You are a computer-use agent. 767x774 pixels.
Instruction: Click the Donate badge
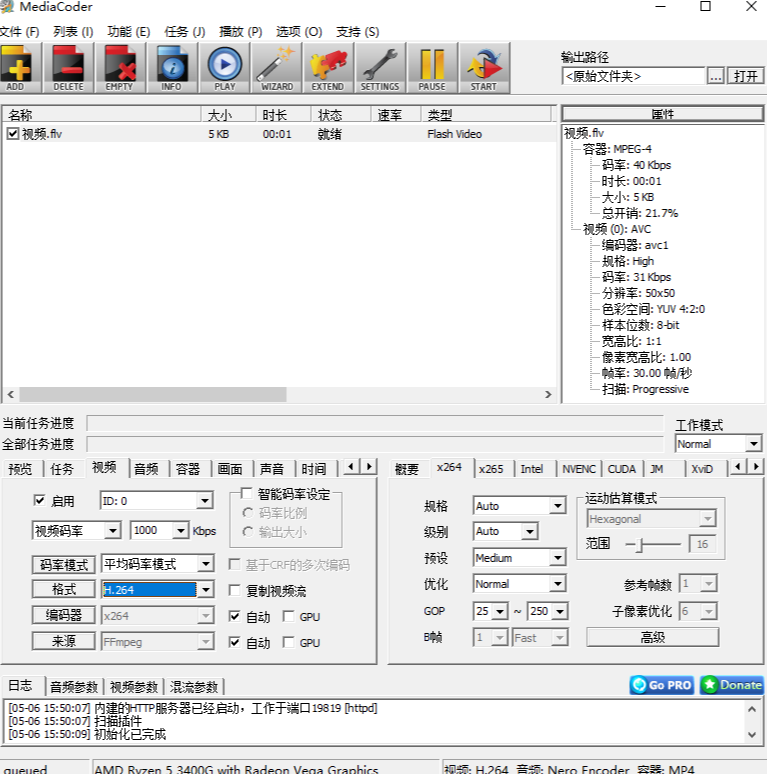[x=732, y=685]
